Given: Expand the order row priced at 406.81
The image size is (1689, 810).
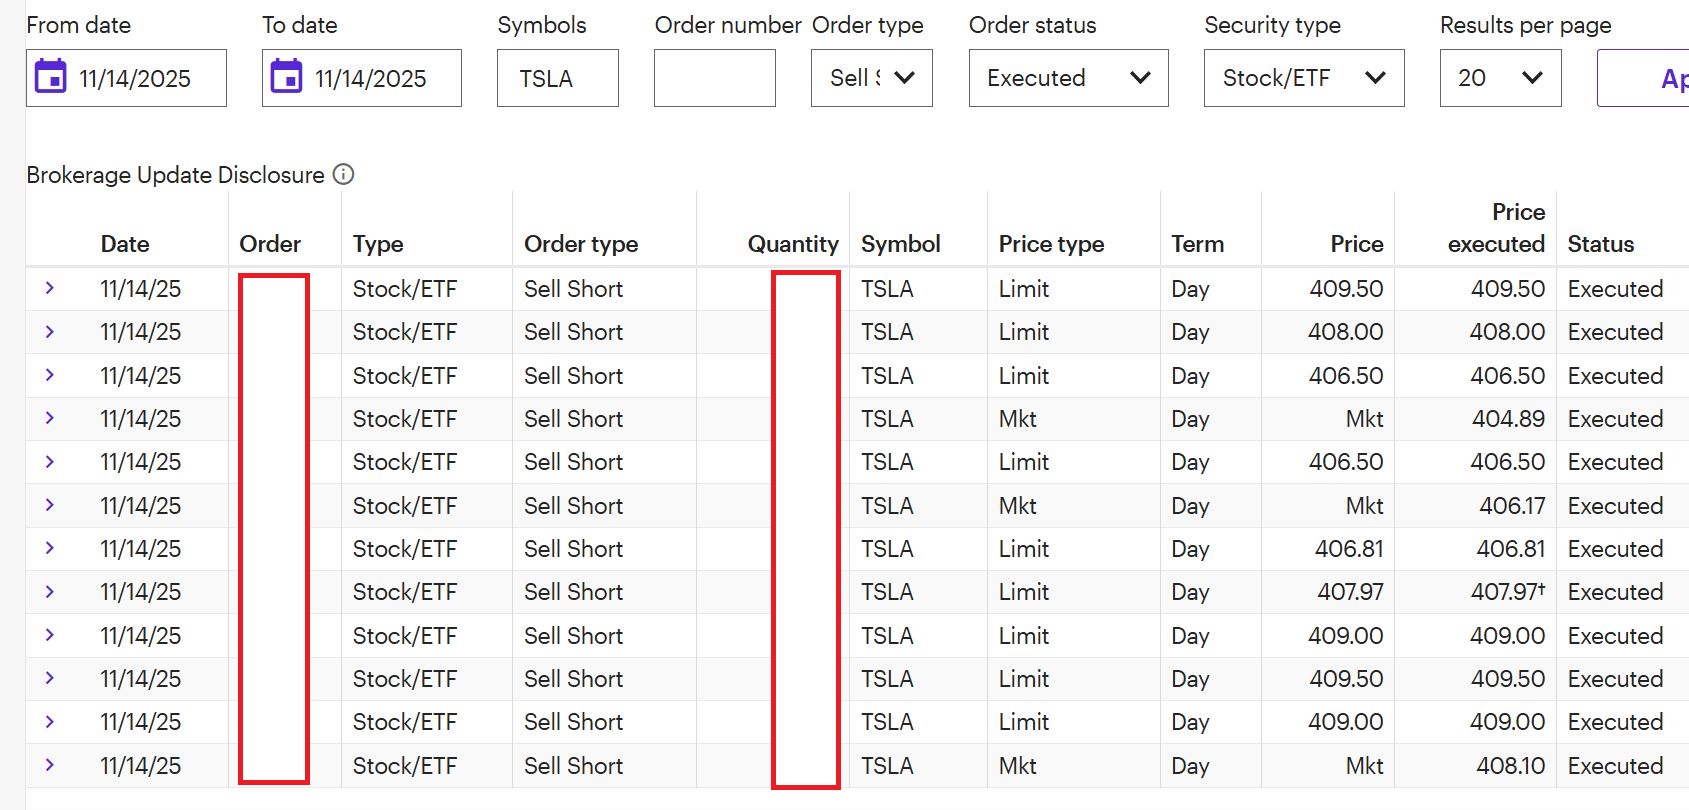Looking at the screenshot, I should [49, 548].
